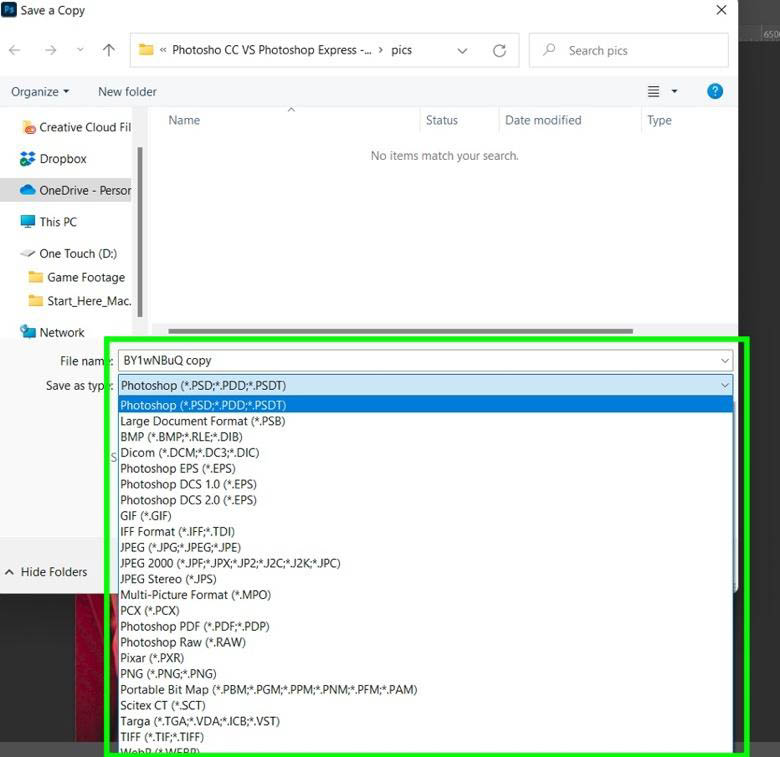
Task: Choose Scitex CT (*.SCT)
Action: tap(425, 705)
